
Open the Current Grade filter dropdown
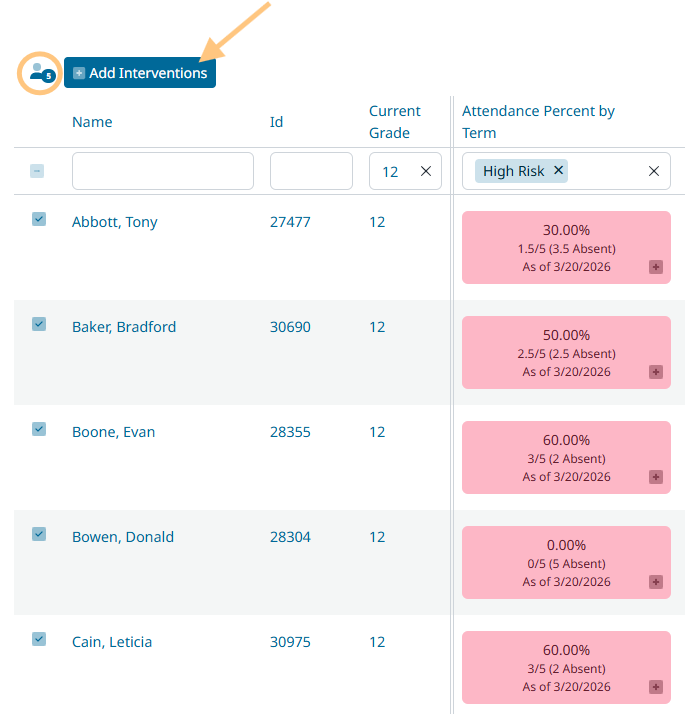392,171
